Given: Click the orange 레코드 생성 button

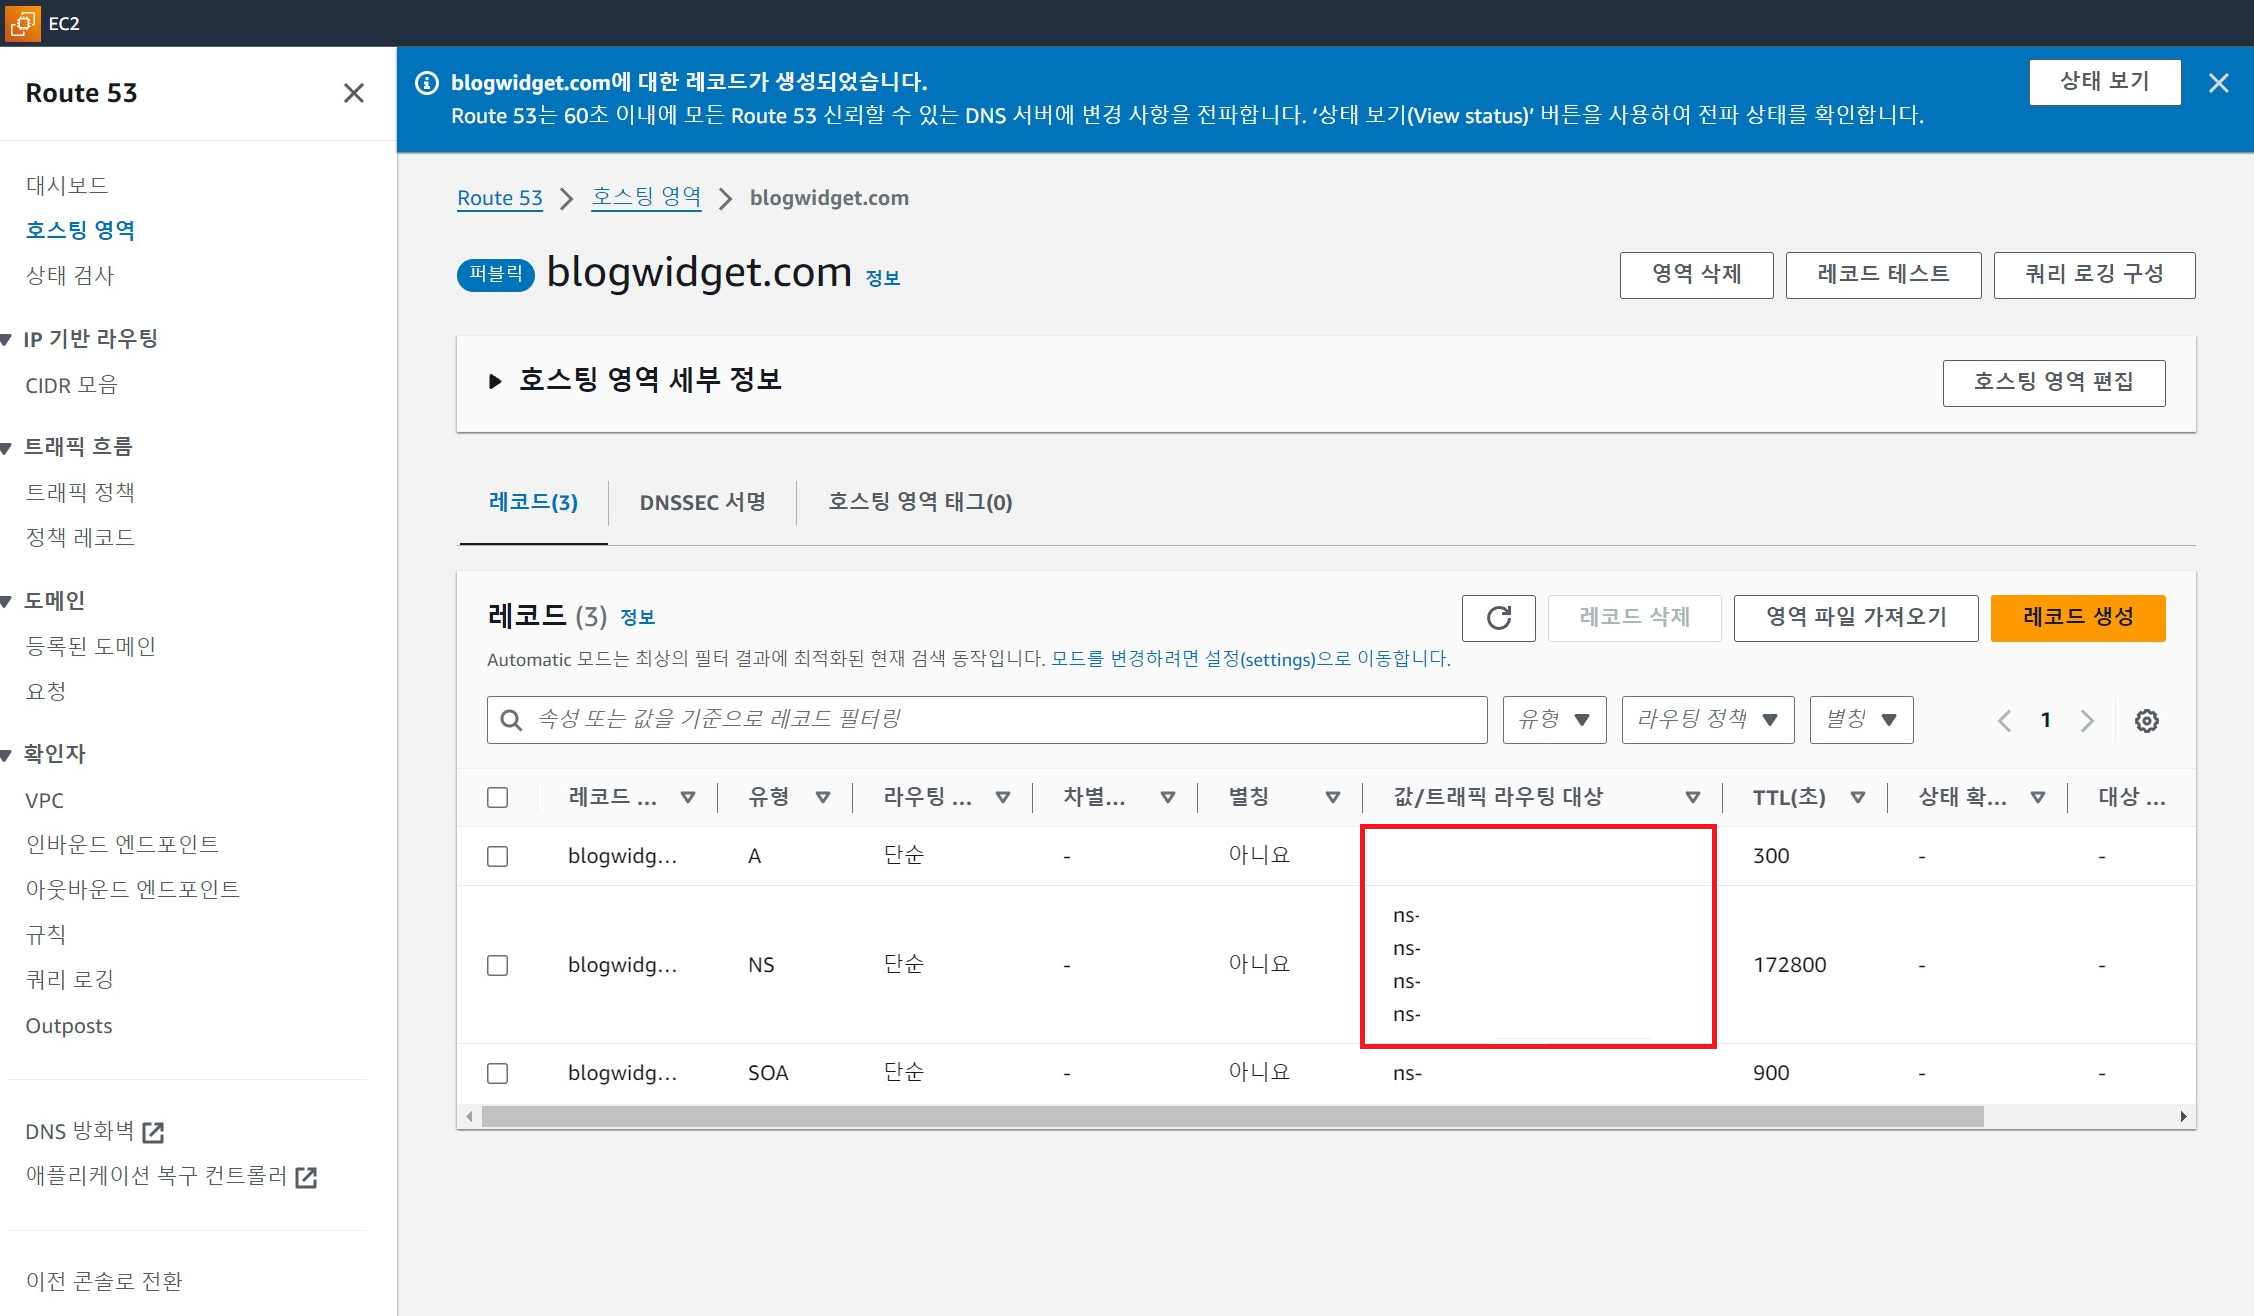Looking at the screenshot, I should (2077, 618).
